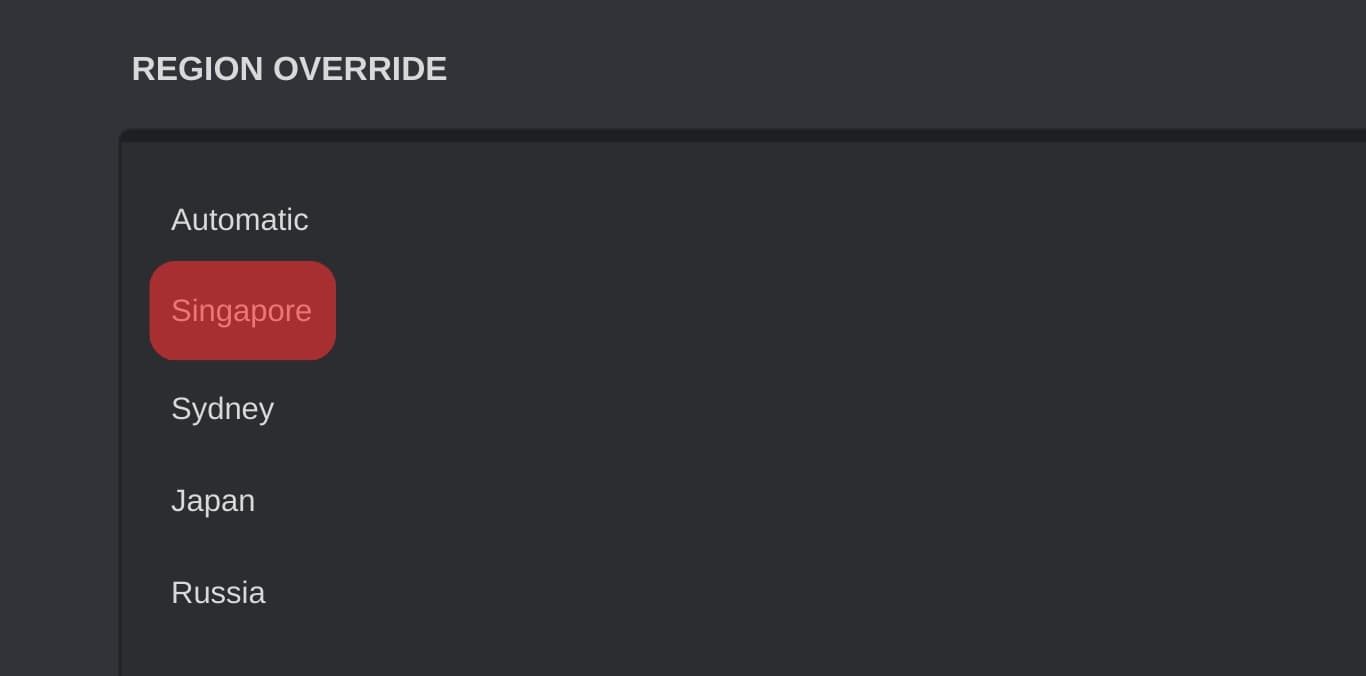Choose Russia from the region options

(218, 592)
